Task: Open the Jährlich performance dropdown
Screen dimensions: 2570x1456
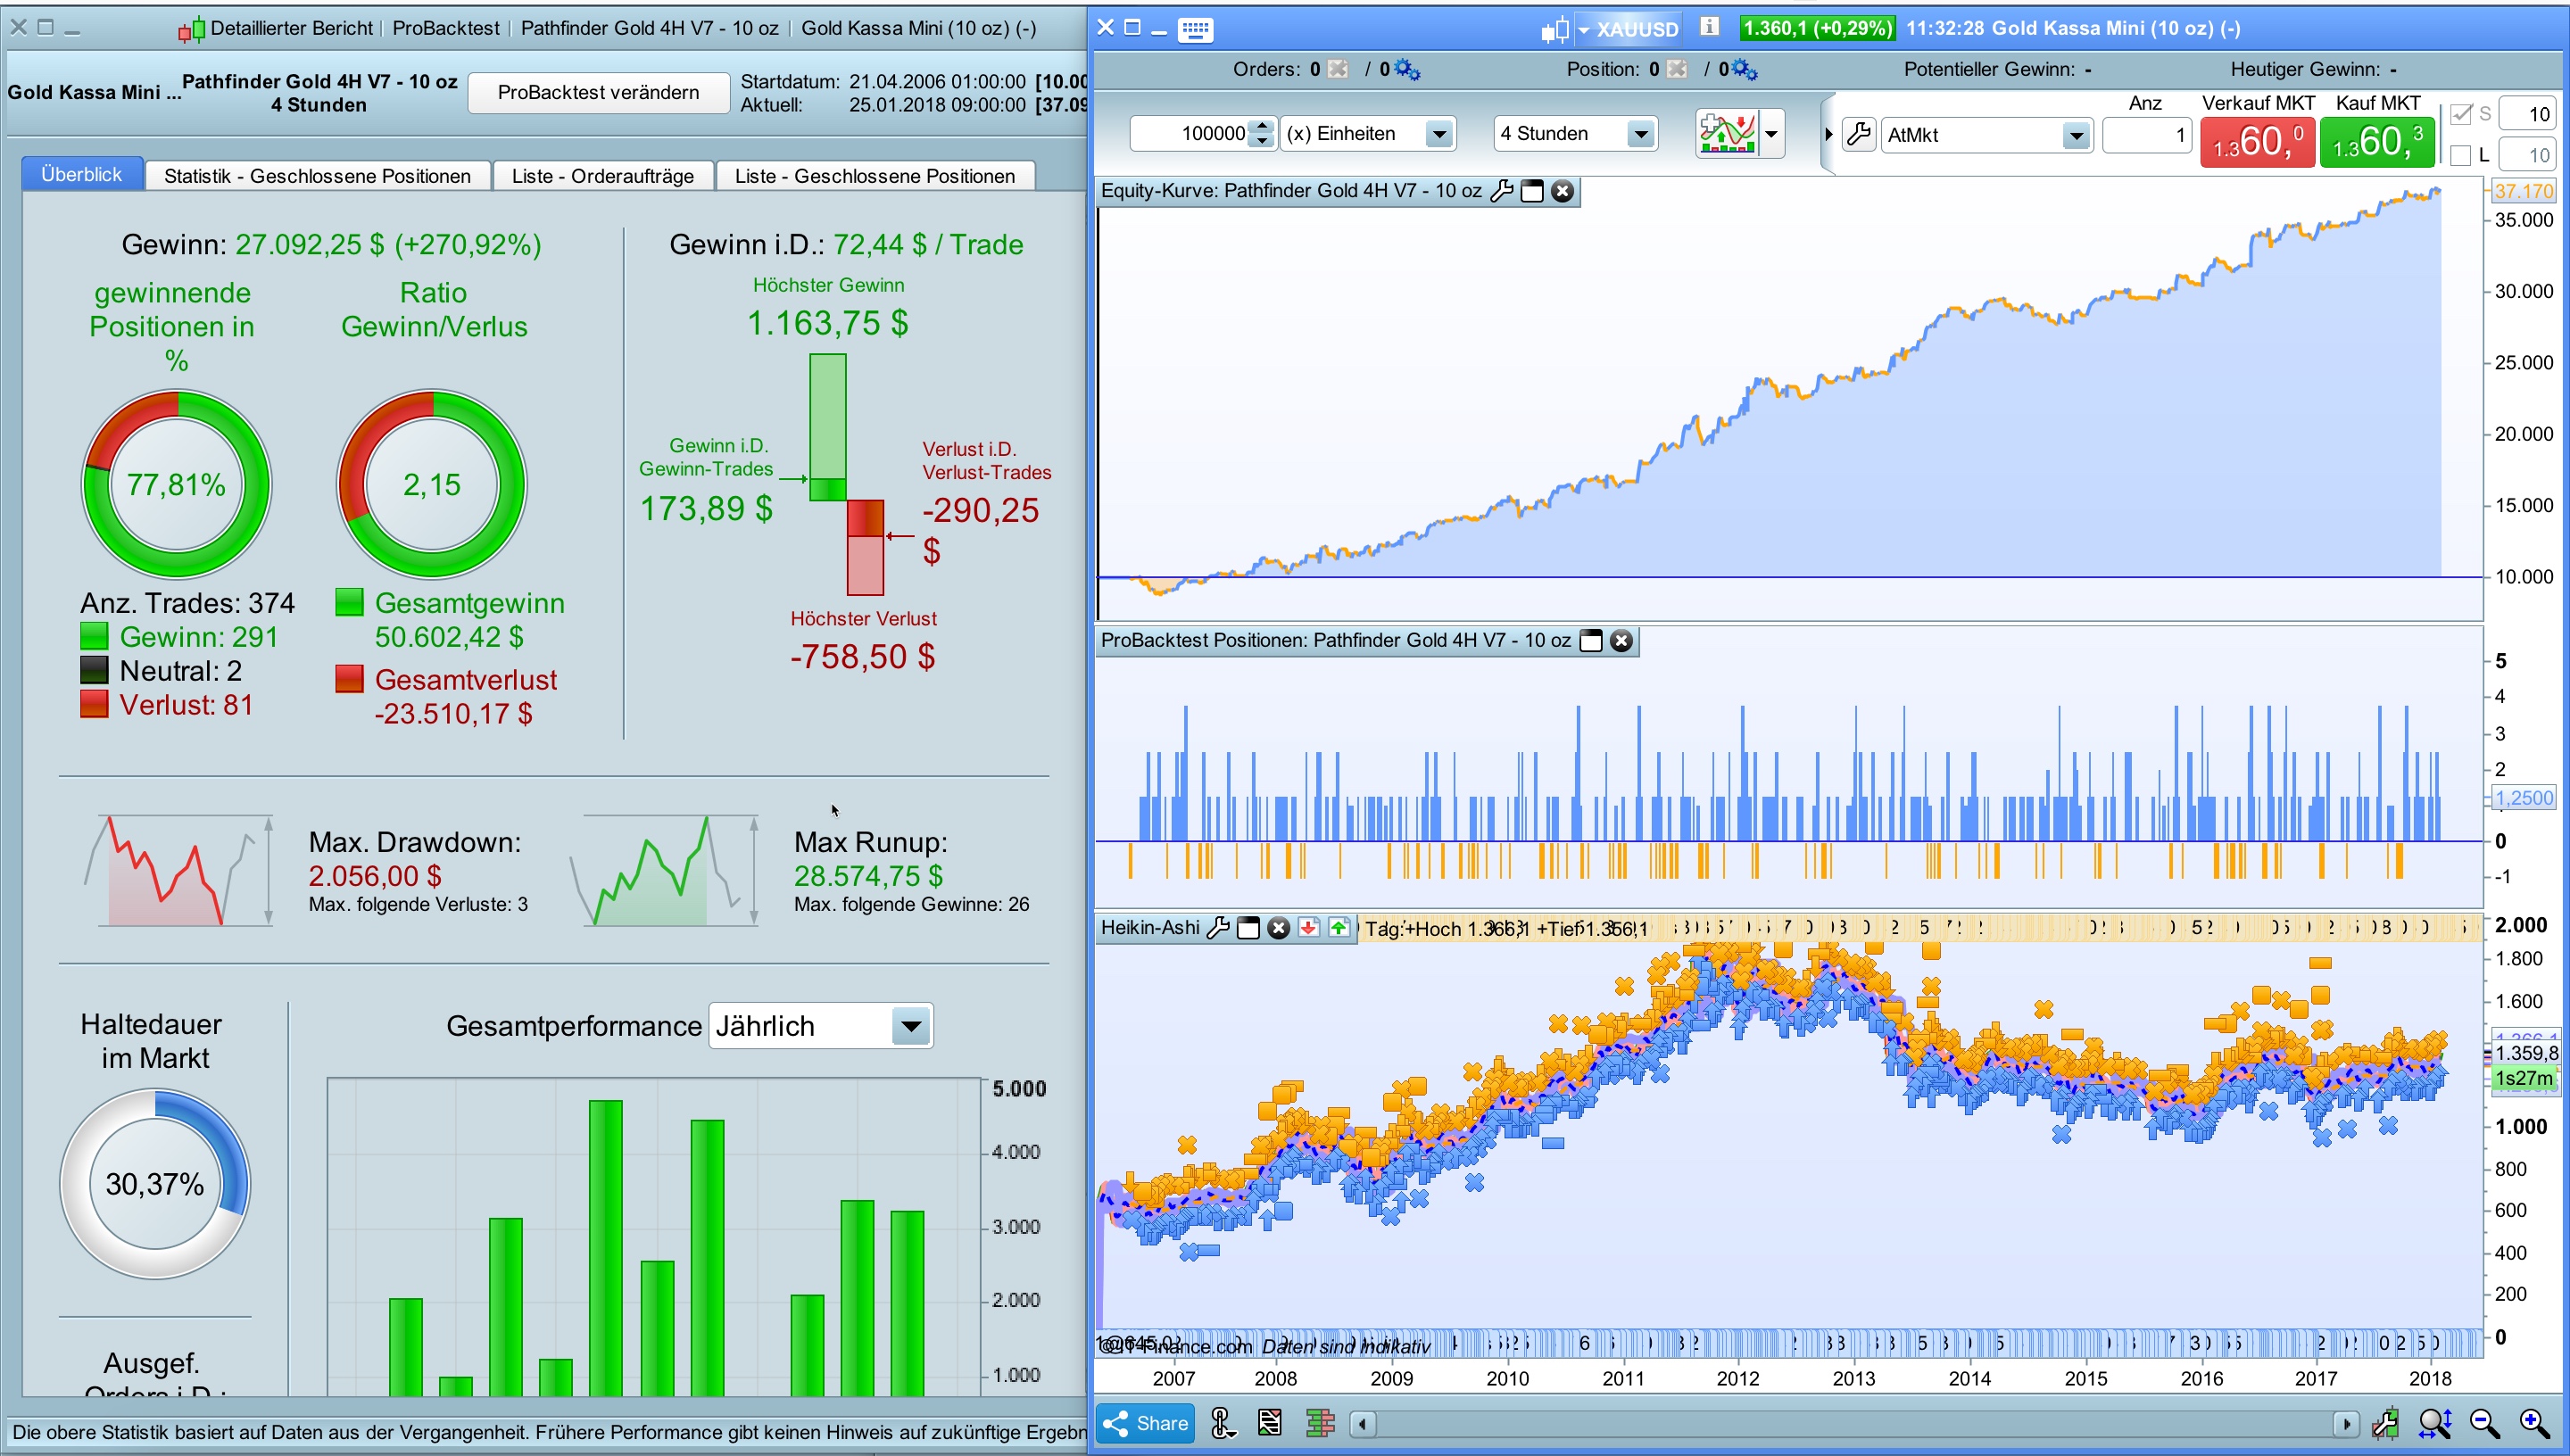Action: coord(910,1026)
